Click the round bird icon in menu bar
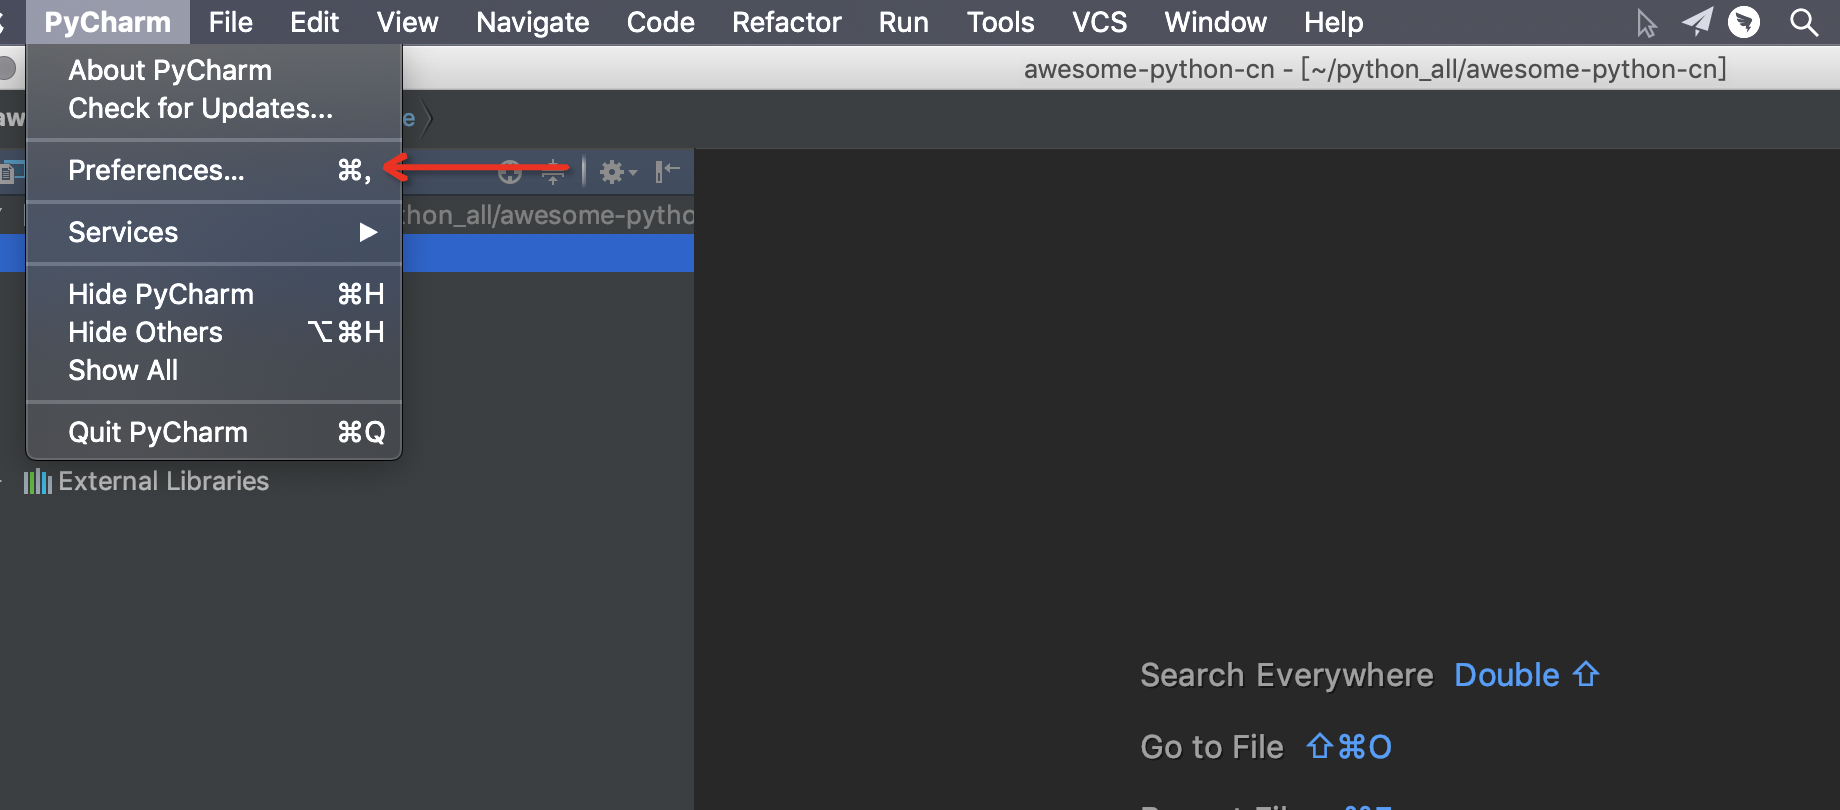The width and height of the screenshot is (1840, 810). 1744,22
